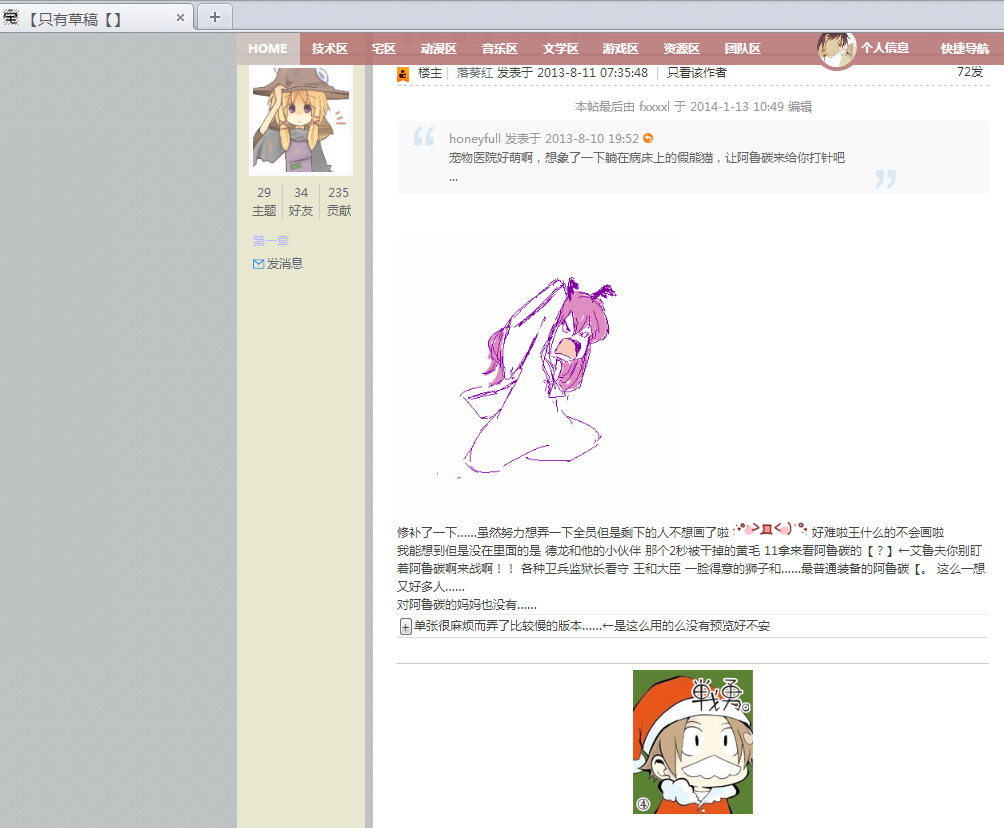Viewport: 1004px width, 828px height.
Task: Click the Santa hat signature image
Action: pyautogui.click(x=692, y=741)
